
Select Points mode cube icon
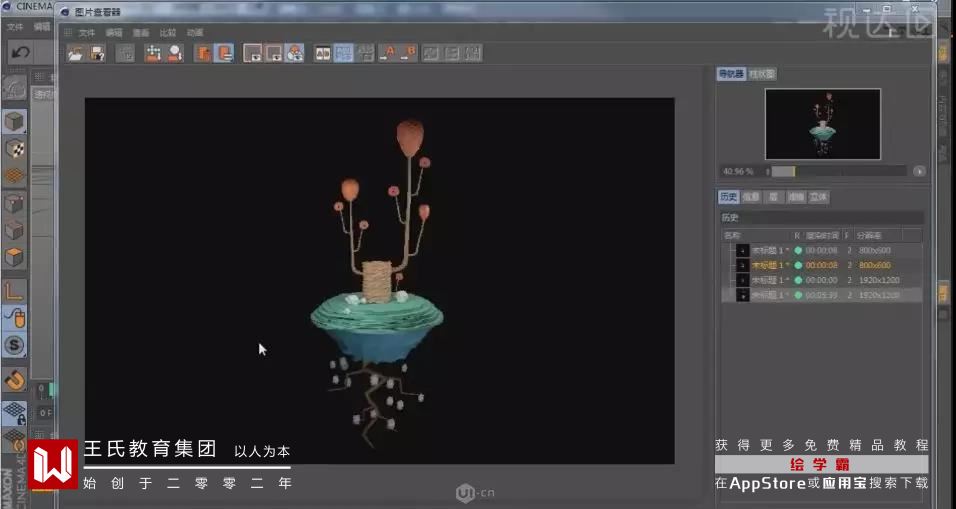tap(14, 204)
